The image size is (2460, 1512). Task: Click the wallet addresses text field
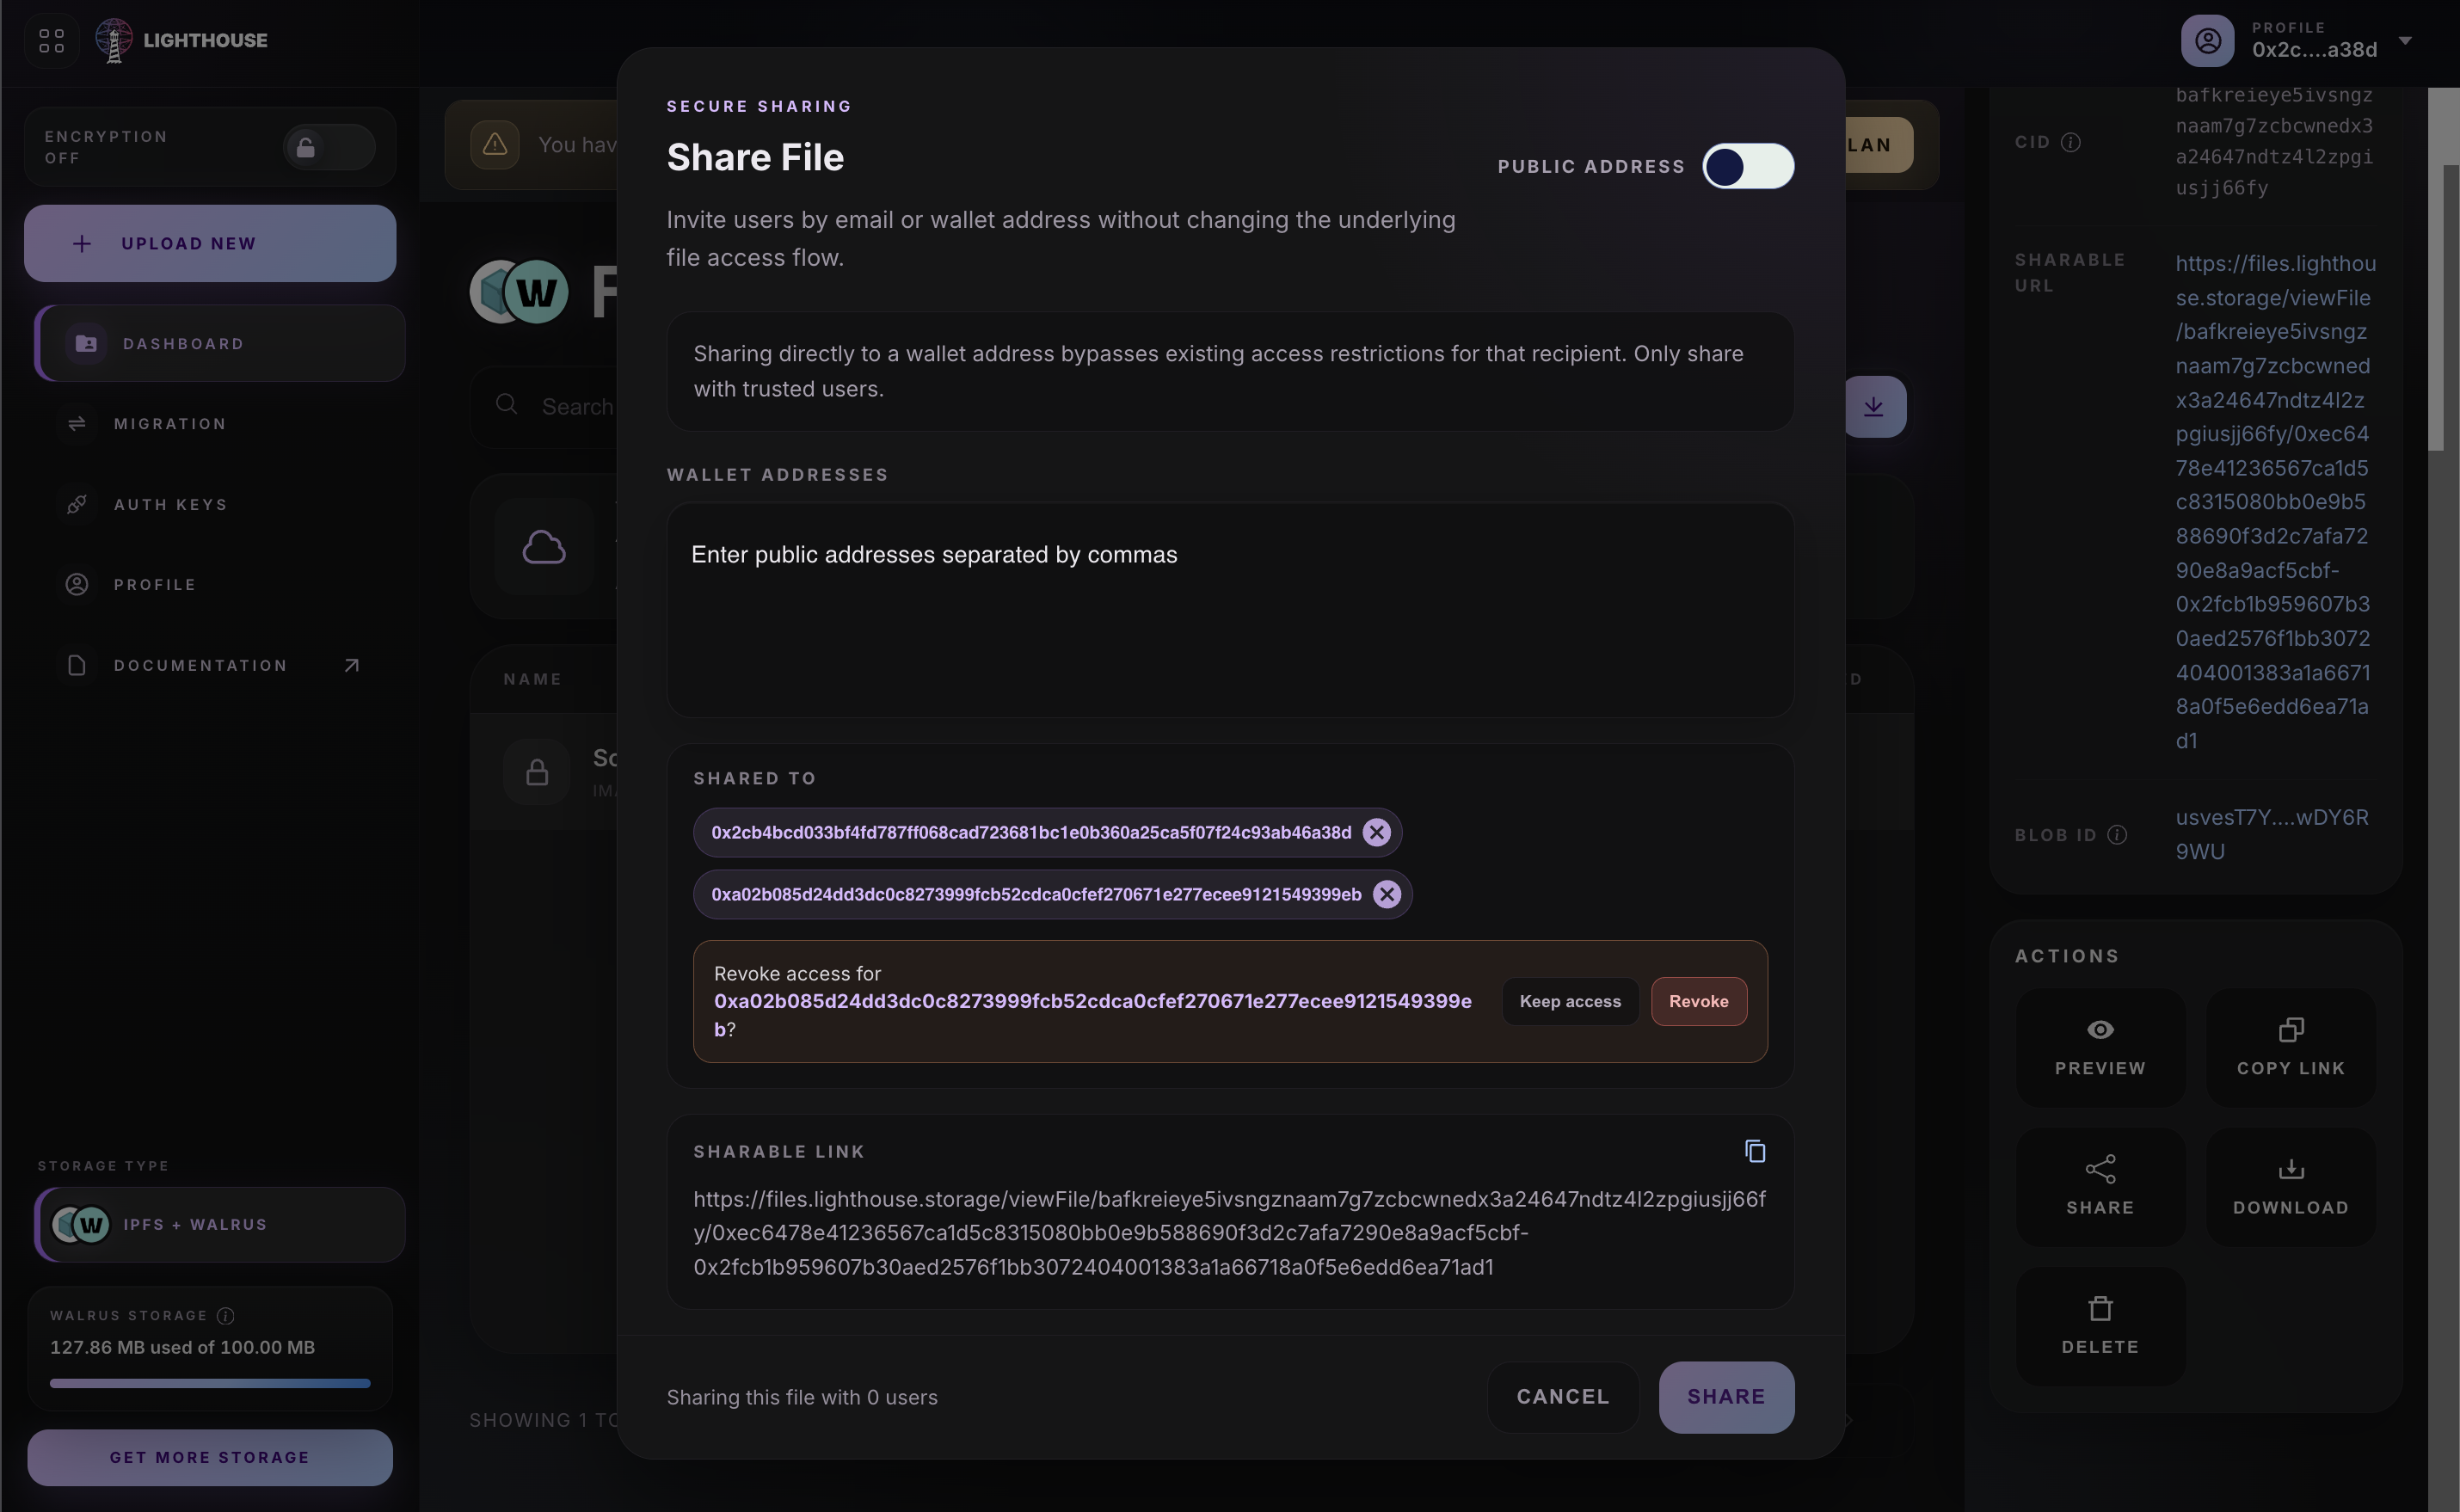[1230, 610]
